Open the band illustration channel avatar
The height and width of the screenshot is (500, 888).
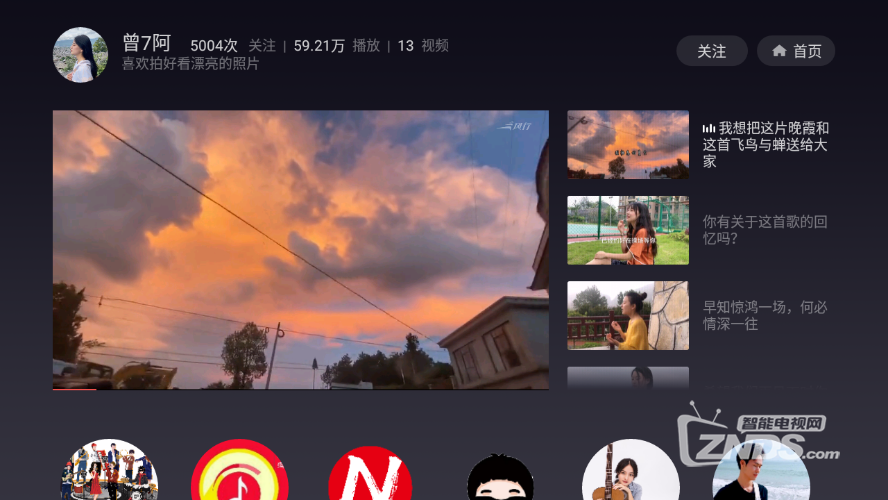click(109, 470)
